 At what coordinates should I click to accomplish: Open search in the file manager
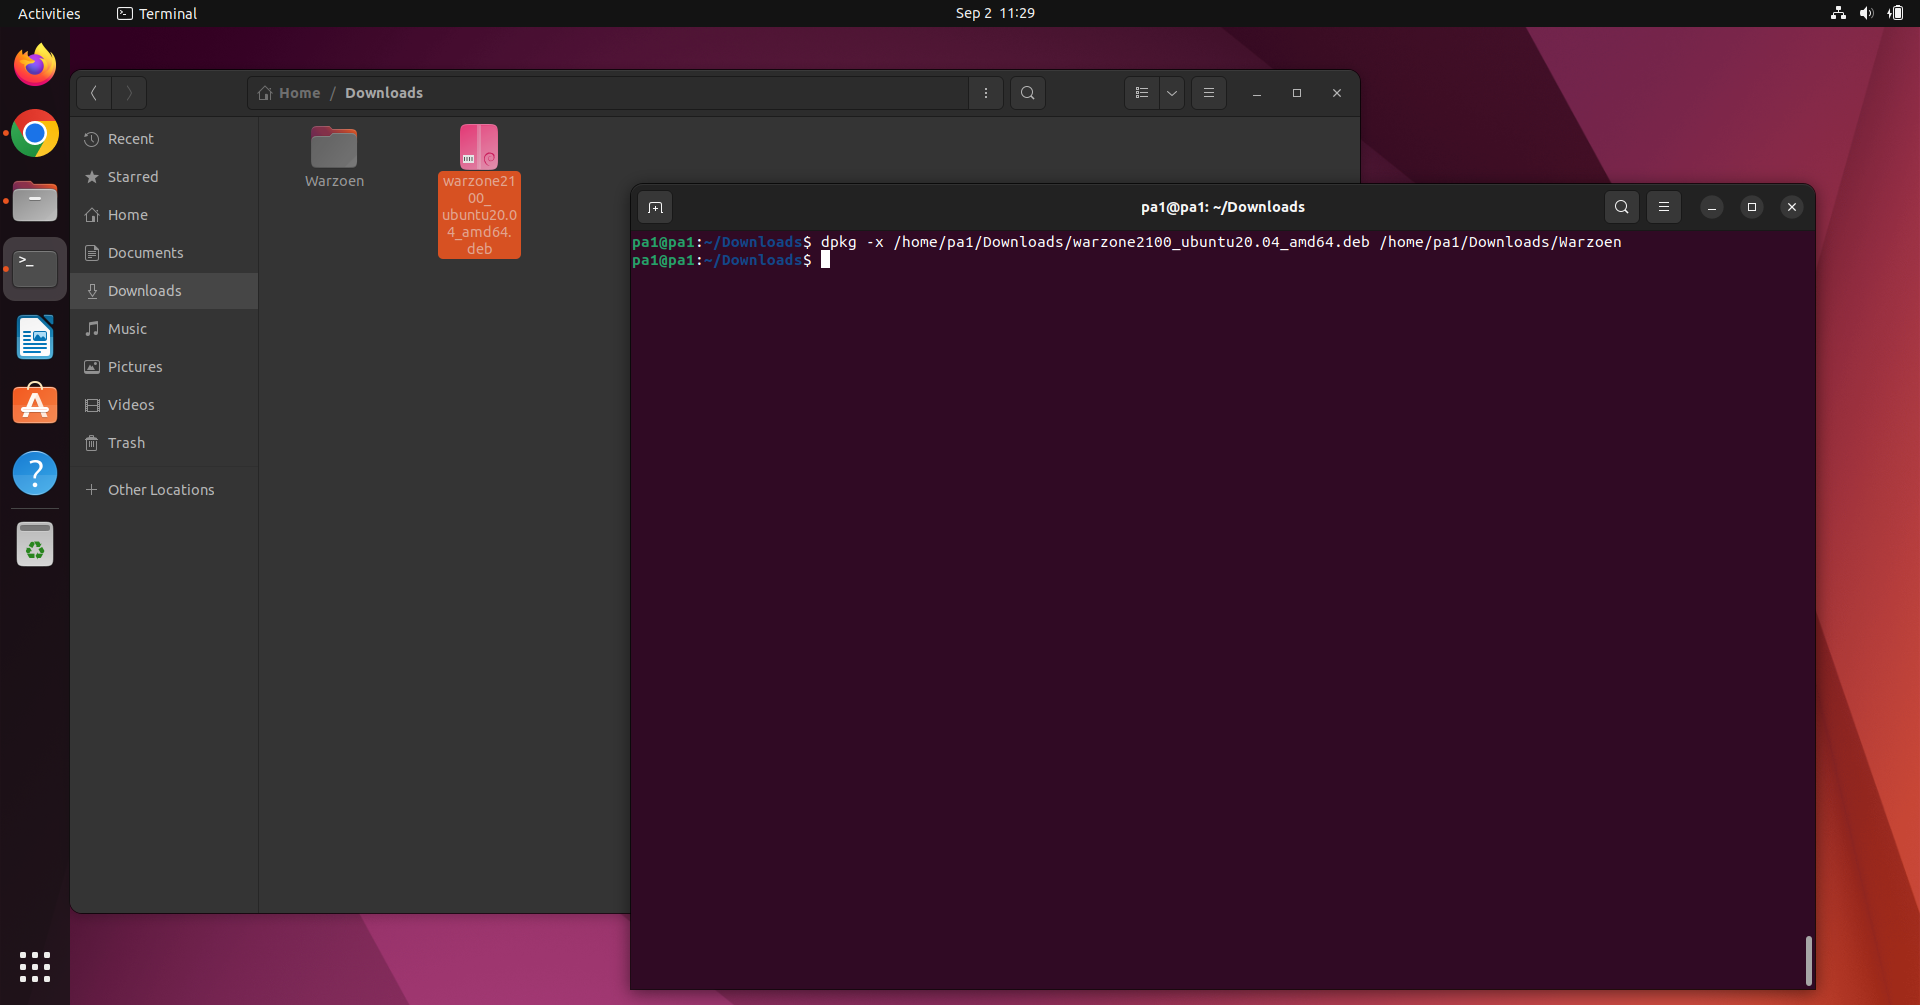point(1027,92)
